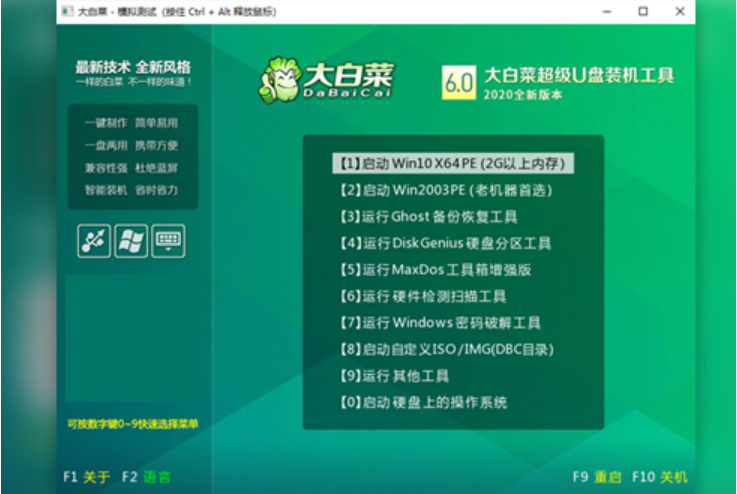The height and width of the screenshot is (494, 737).
Task: Click F1 关于 about shortcut
Action: point(86,477)
